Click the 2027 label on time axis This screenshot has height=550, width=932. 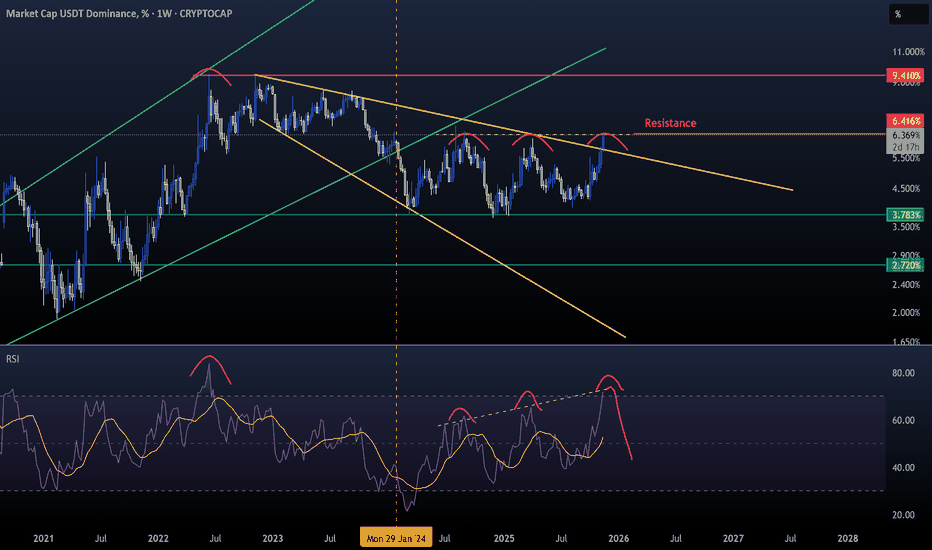733,539
